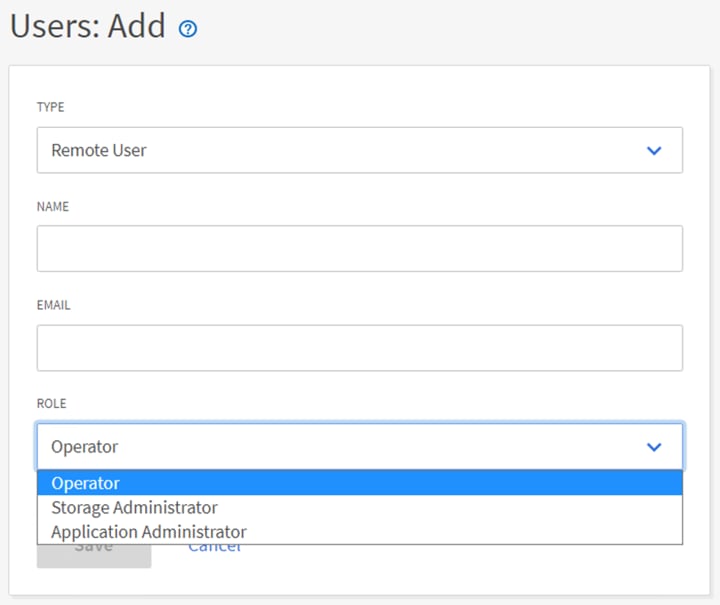
Task: Choose Storage Administrator from the role list
Action: coord(134,507)
